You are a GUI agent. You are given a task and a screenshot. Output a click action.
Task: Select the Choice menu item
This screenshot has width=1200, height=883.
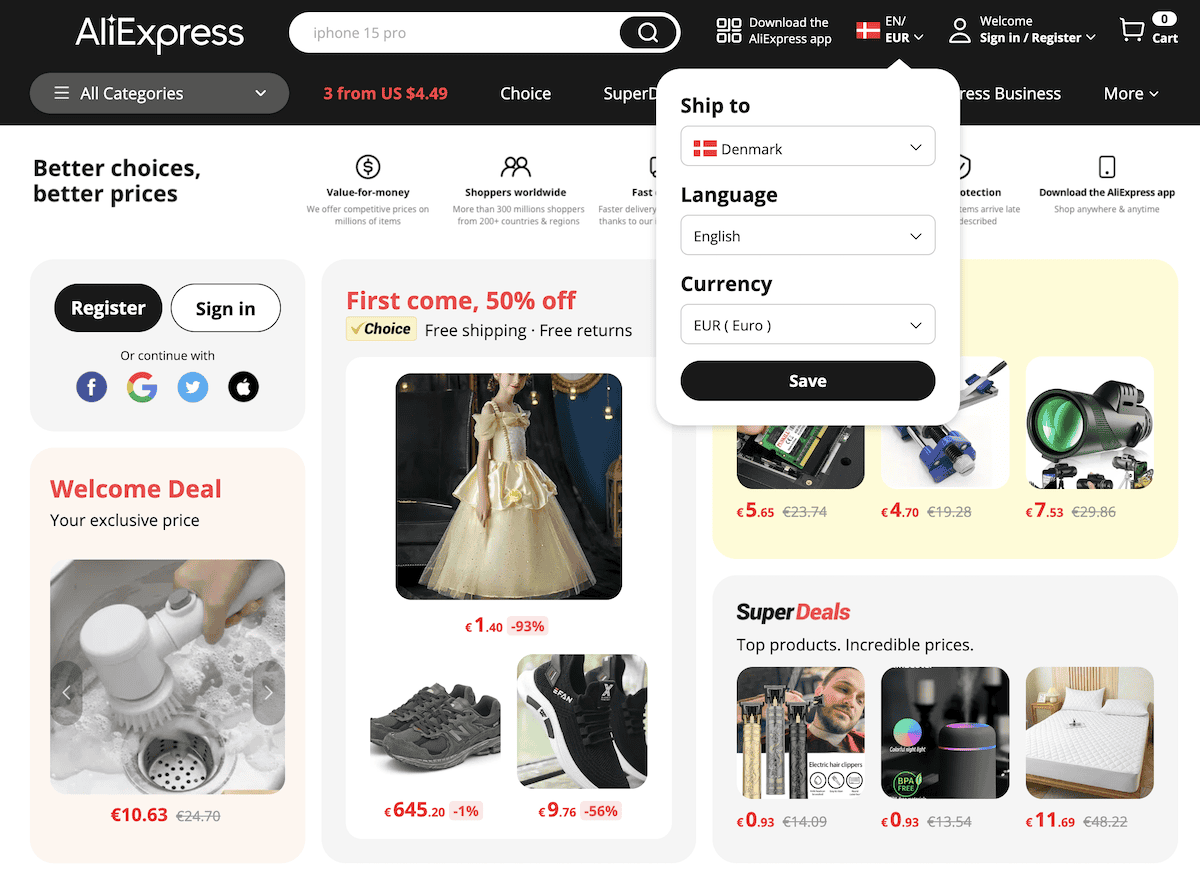525,93
